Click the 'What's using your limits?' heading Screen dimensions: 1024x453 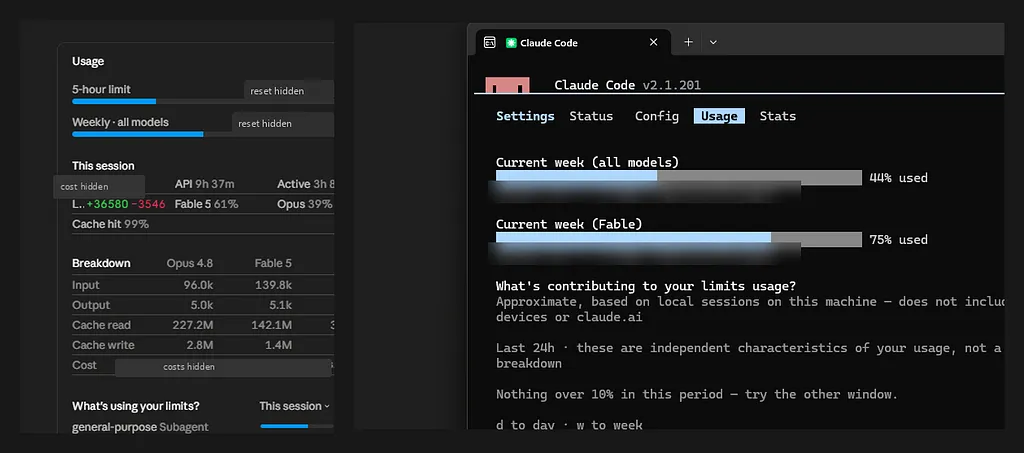point(136,406)
